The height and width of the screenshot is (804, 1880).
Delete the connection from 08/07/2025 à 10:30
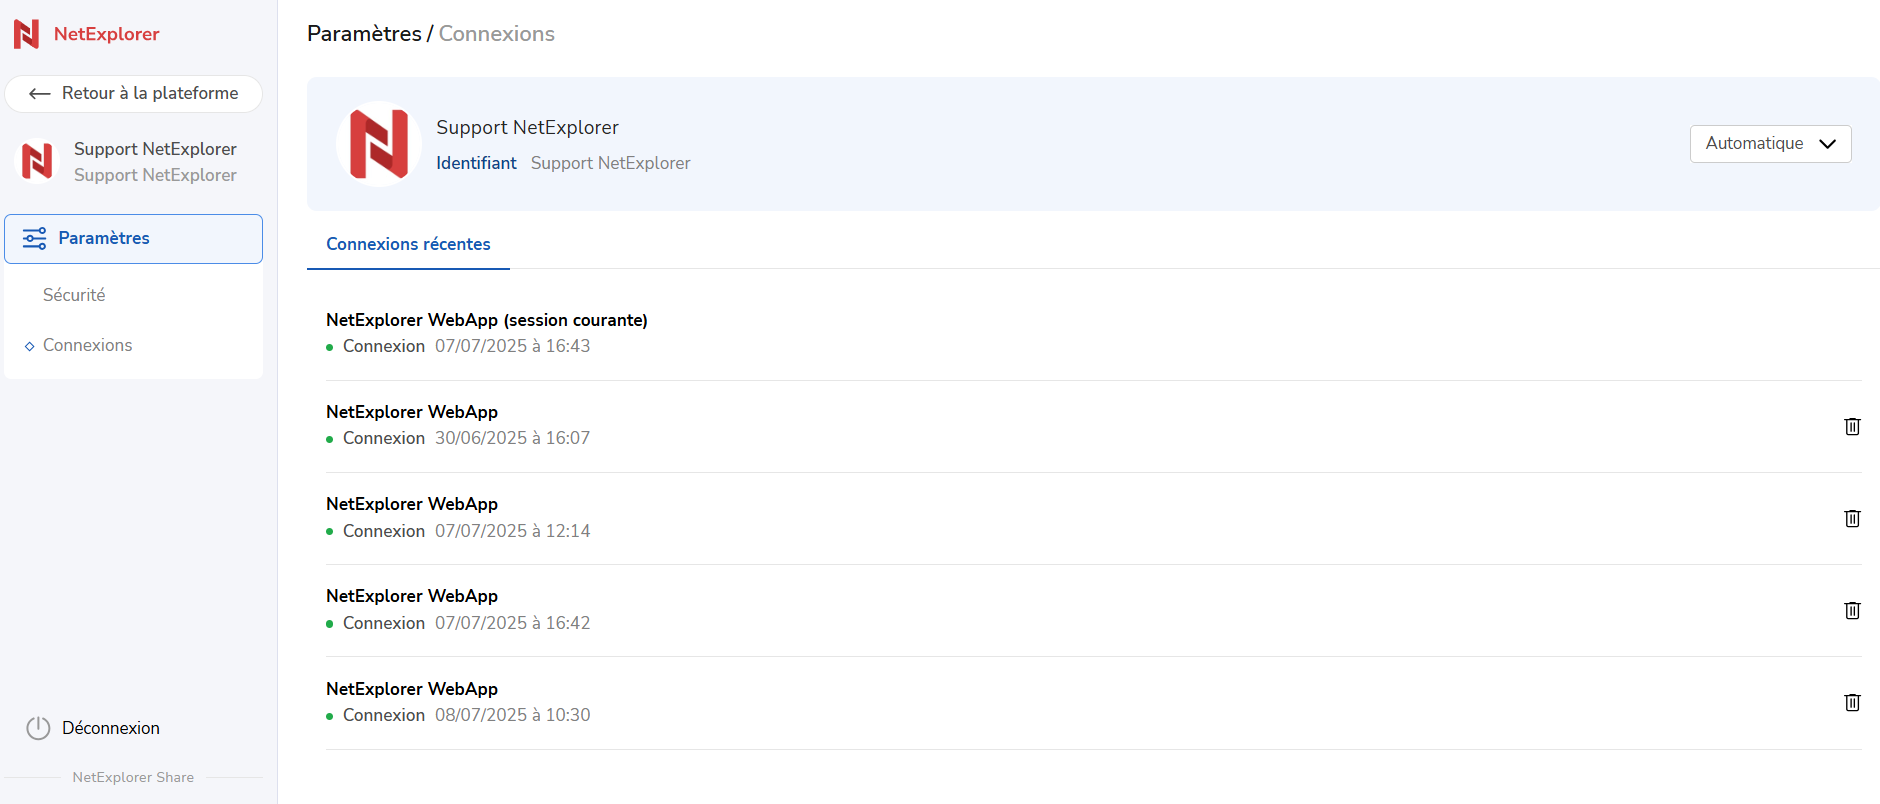click(x=1852, y=702)
